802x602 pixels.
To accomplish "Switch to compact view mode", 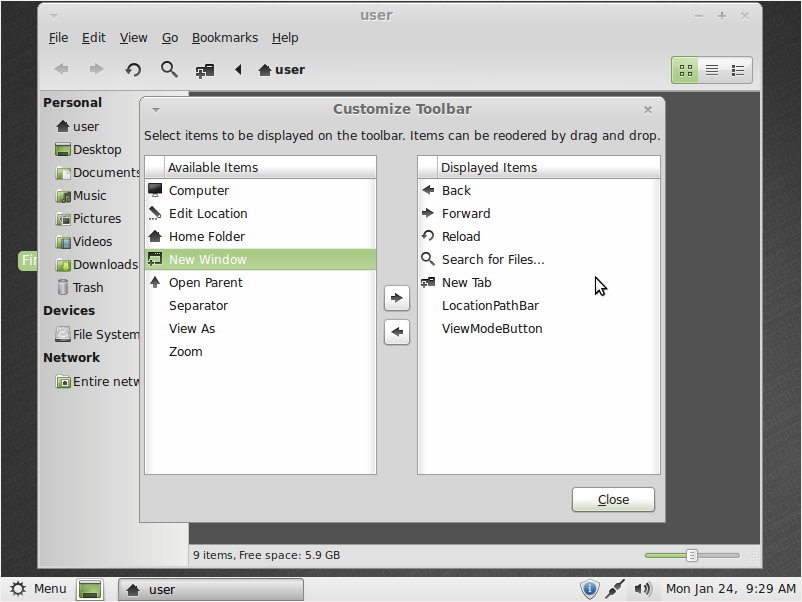I will [738, 70].
